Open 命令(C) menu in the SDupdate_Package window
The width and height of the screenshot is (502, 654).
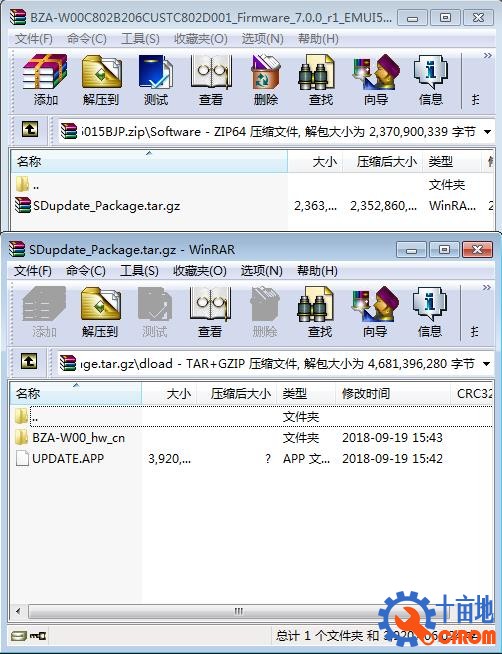(x=85, y=271)
